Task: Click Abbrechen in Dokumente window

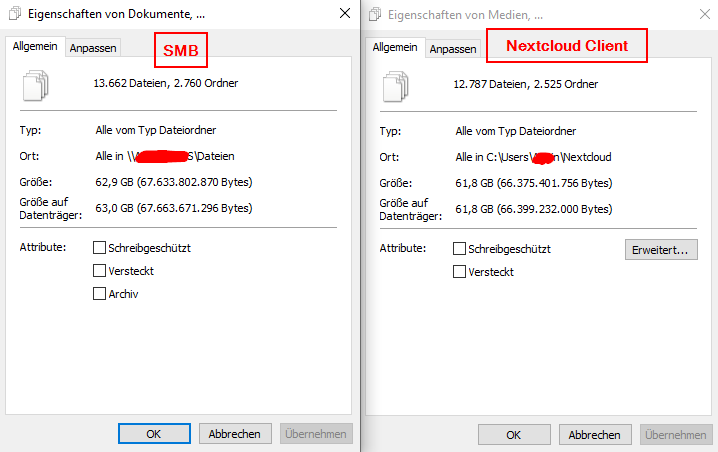Action: pyautogui.click(x=235, y=434)
